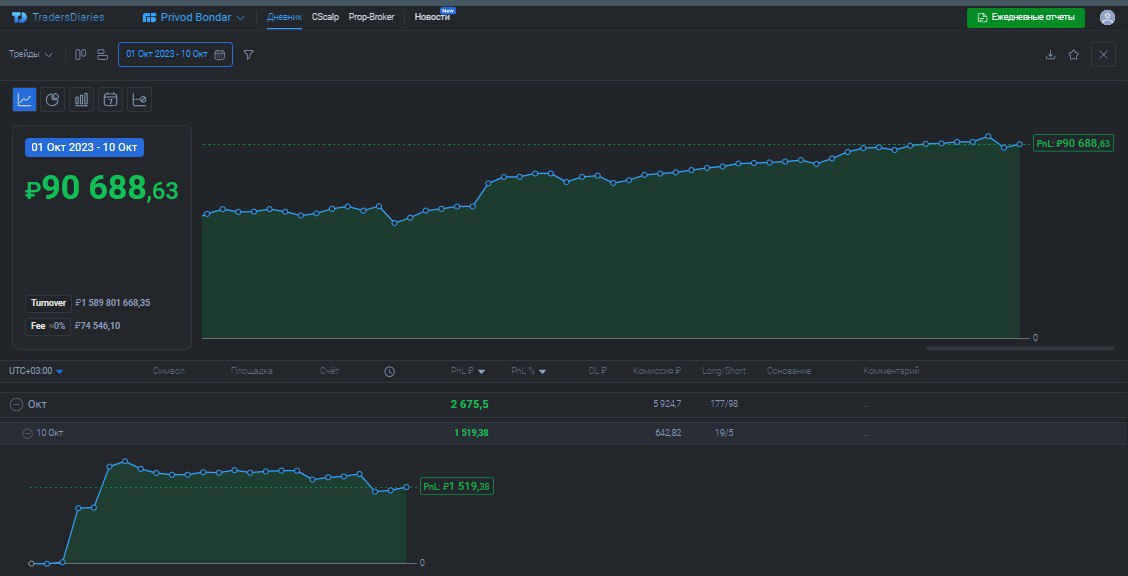Open the Трейды dropdown
The width and height of the screenshot is (1128, 576).
[x=32, y=55]
